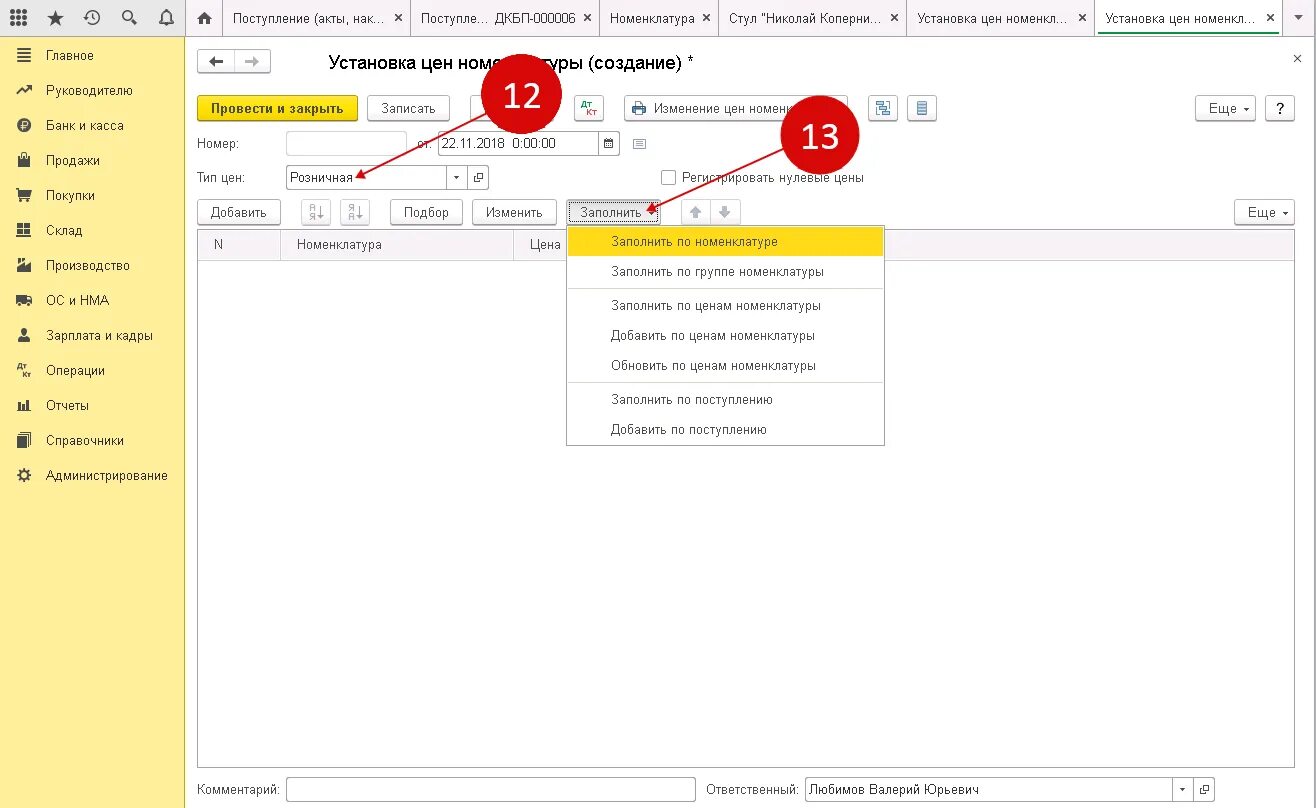Open the help question mark button

1280,108
